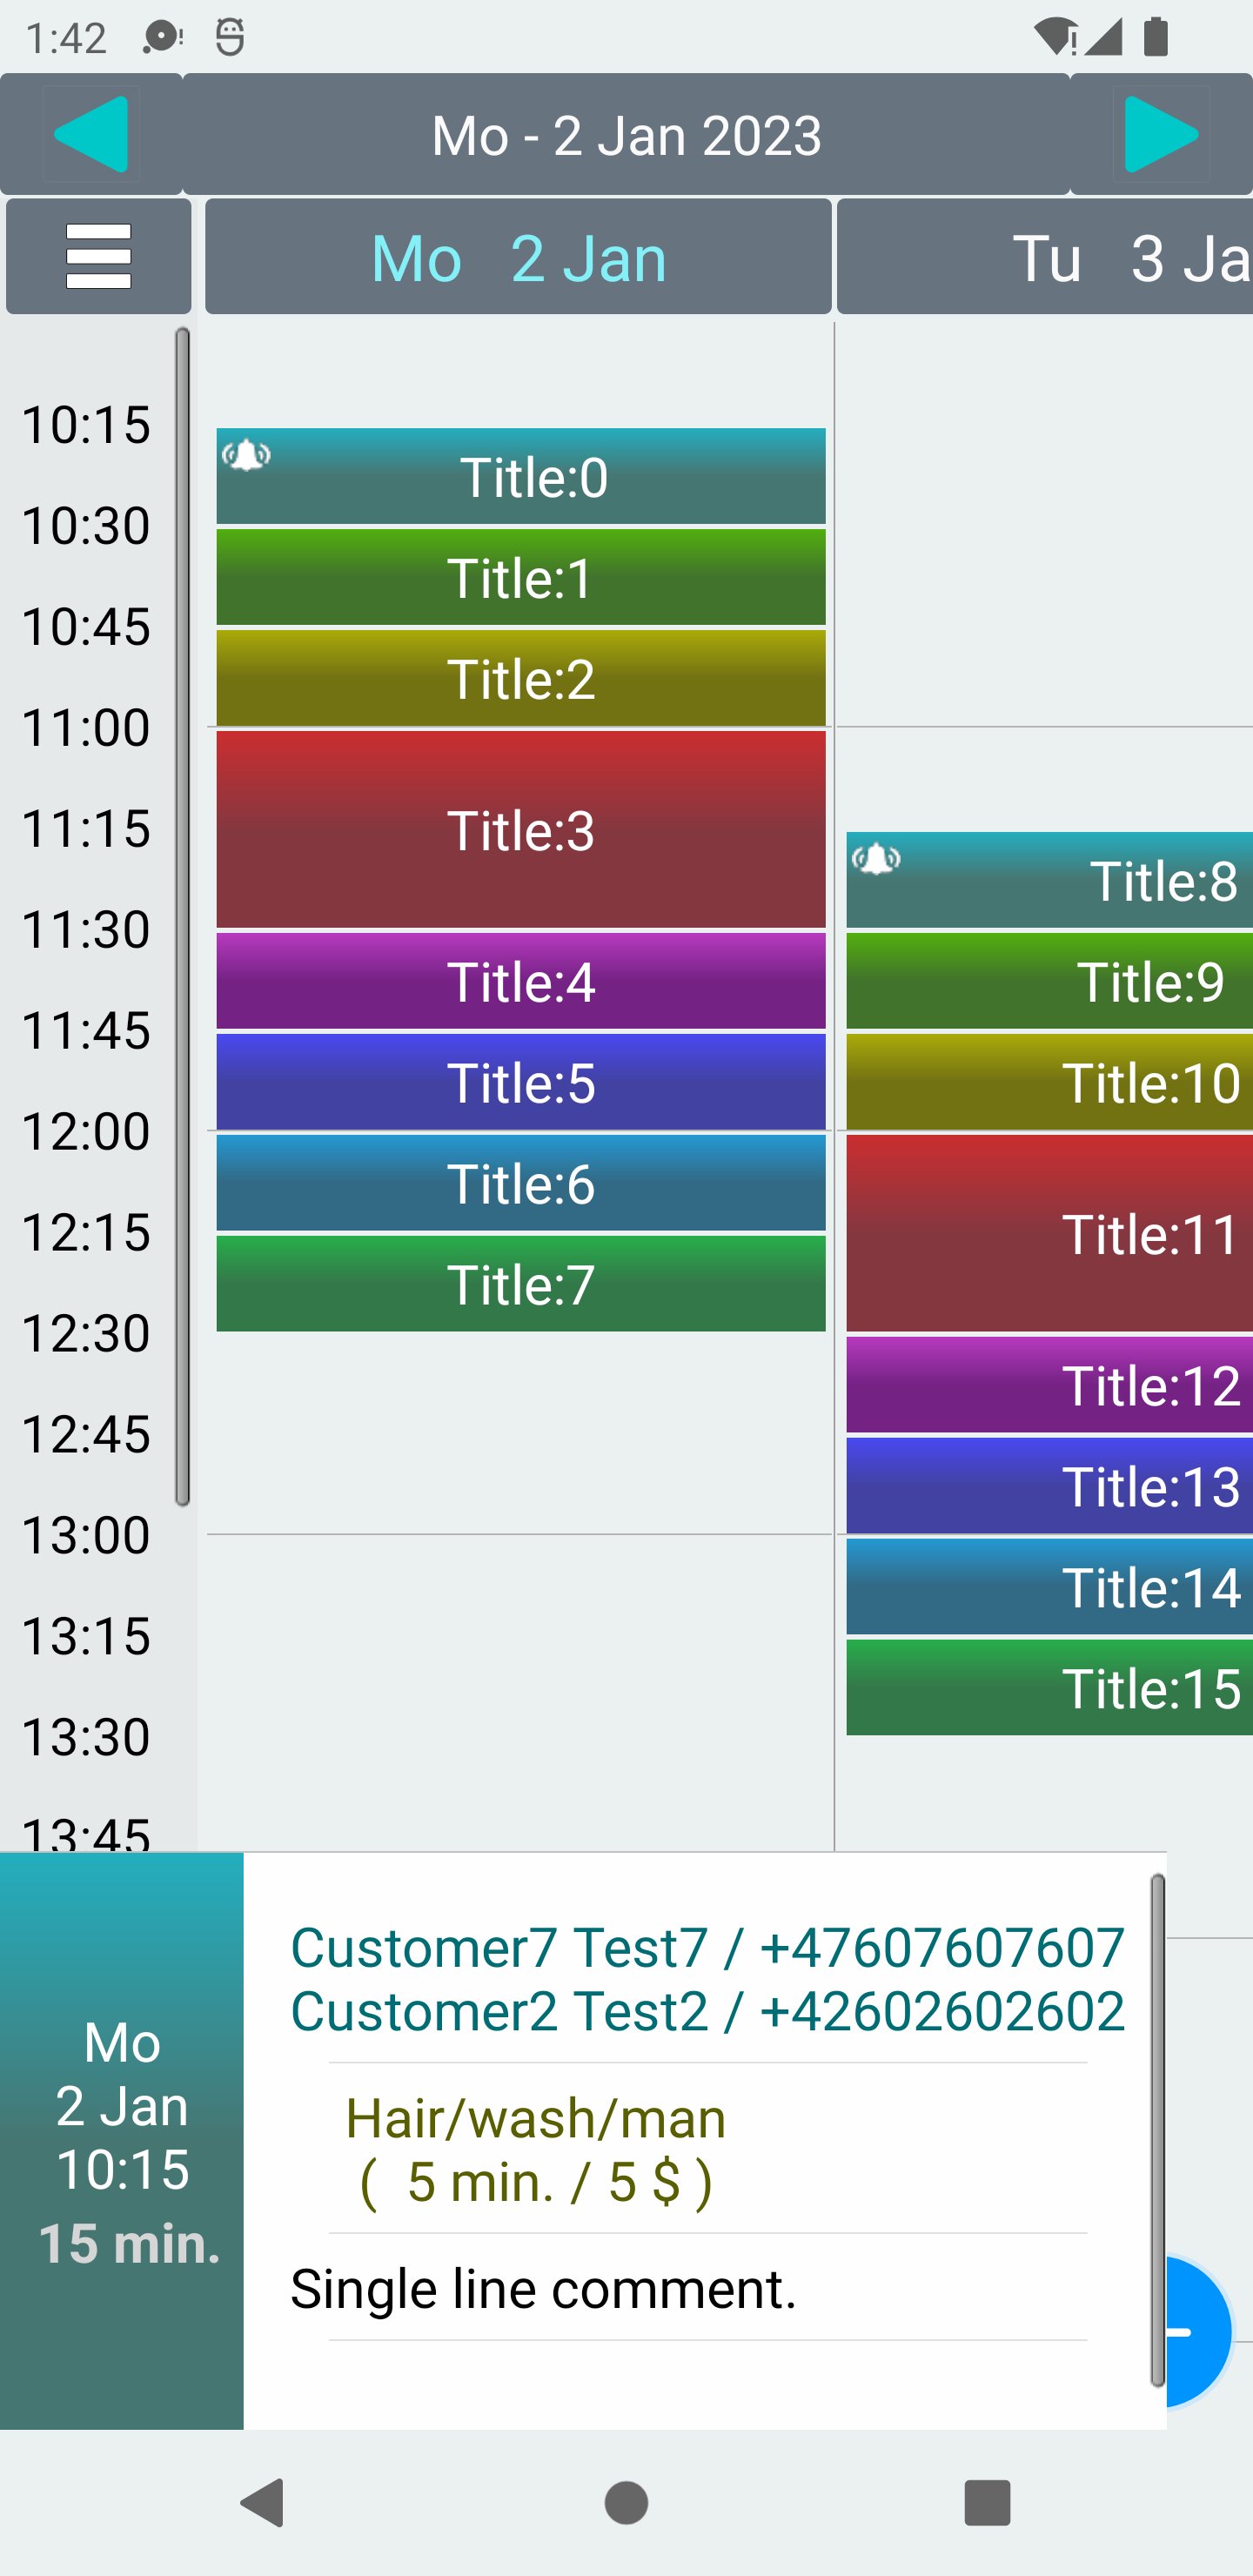The height and width of the screenshot is (2576, 1253).
Task: Click the time column vertical scrollbar
Action: tap(182, 916)
